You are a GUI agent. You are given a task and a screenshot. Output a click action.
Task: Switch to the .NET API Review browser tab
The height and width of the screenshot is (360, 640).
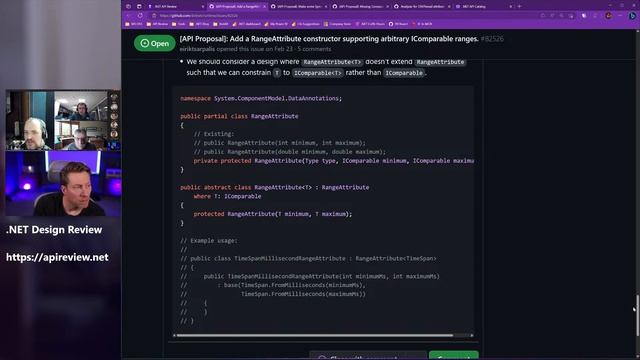point(176,7)
